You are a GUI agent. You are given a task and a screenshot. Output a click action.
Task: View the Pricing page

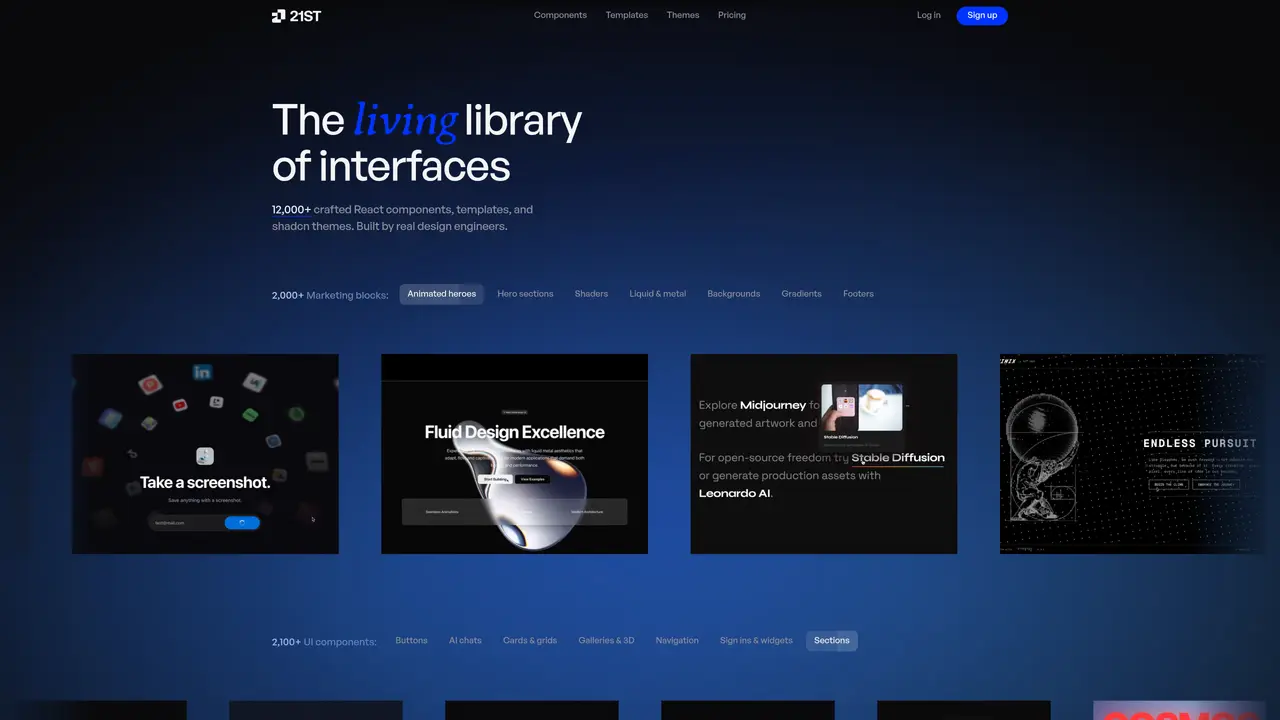(732, 15)
